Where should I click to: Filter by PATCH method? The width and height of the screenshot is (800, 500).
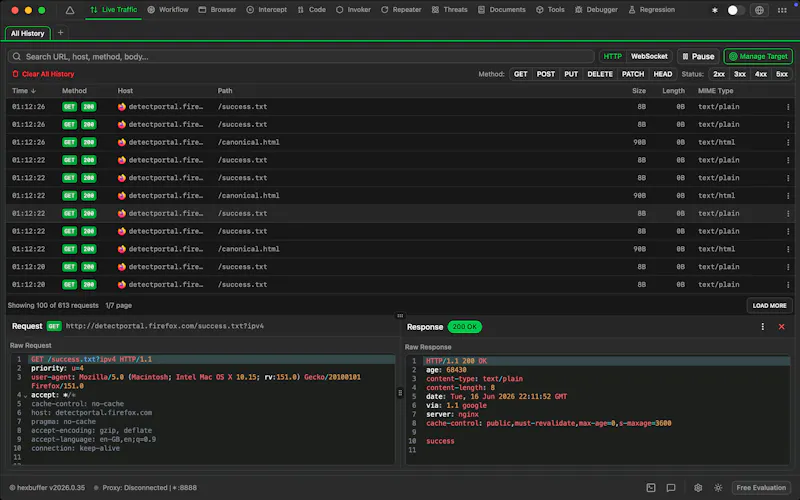coord(633,74)
